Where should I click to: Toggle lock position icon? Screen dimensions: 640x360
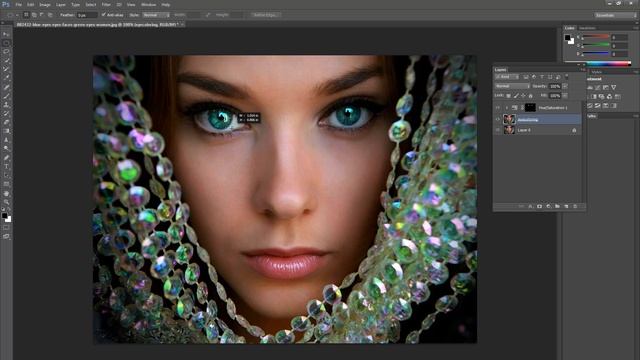coord(523,96)
